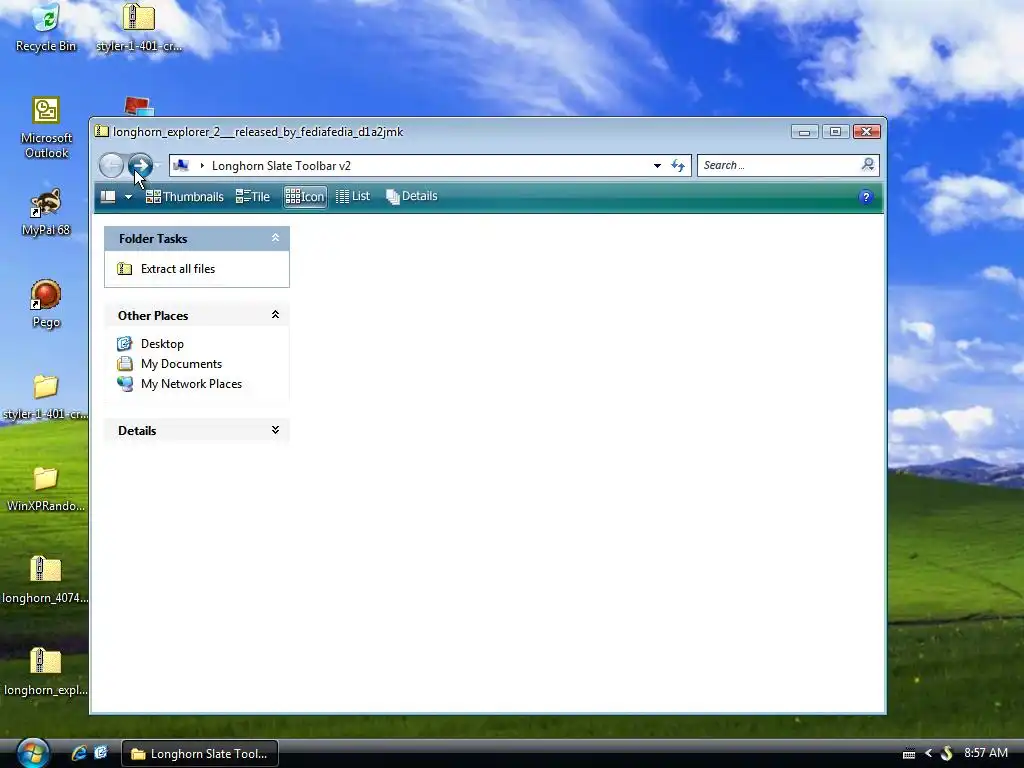Screen dimensions: 1024x768
Task: Close the longhorn_explorer window
Action: pyautogui.click(x=867, y=132)
